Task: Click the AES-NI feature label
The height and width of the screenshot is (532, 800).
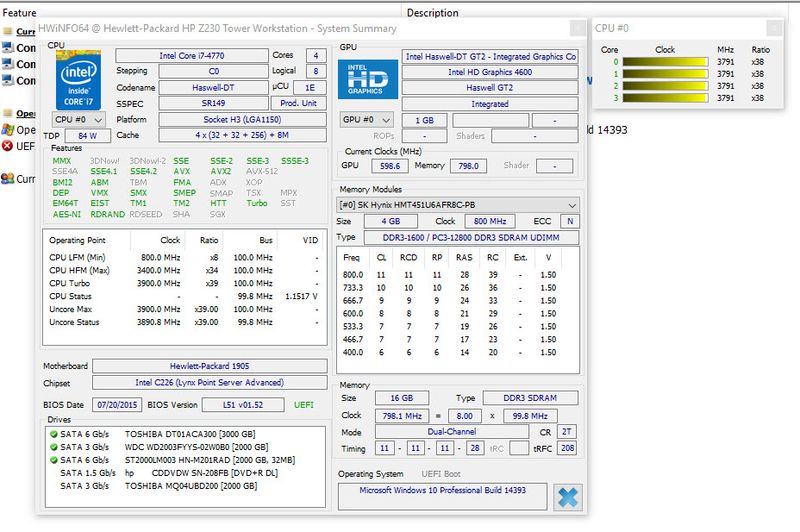Action: click(67, 214)
